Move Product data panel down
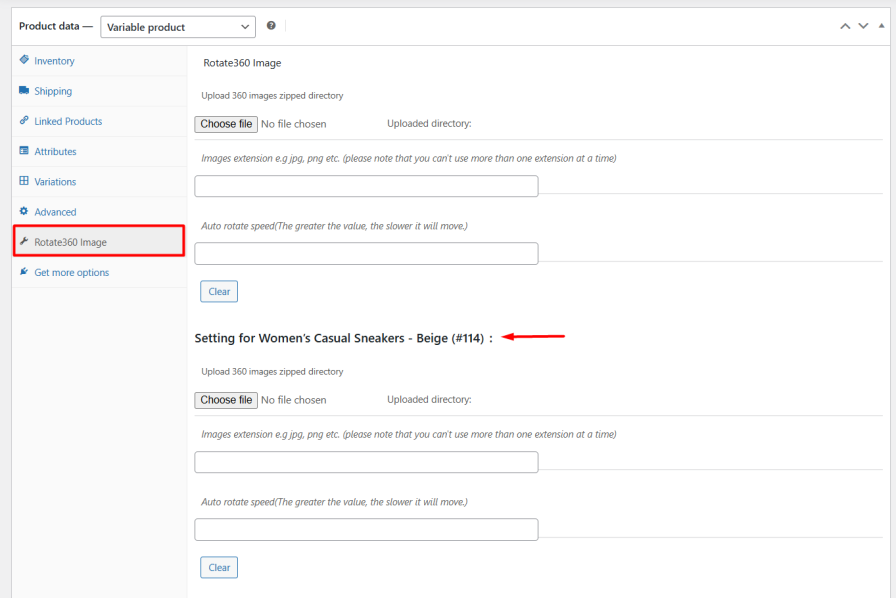The image size is (896, 598). [863, 26]
